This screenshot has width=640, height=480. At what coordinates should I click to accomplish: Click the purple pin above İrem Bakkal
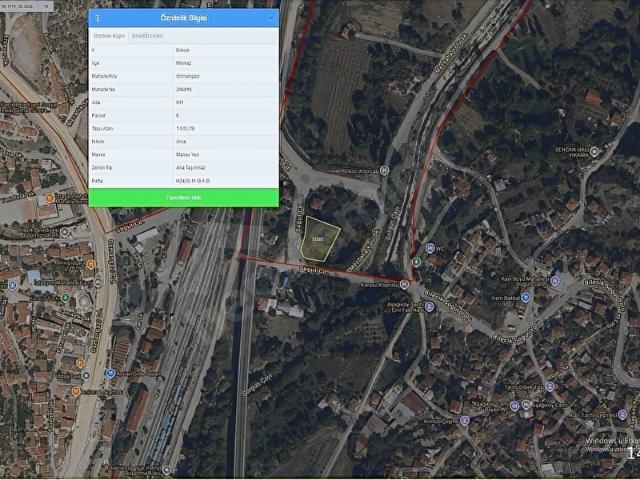tap(555, 280)
